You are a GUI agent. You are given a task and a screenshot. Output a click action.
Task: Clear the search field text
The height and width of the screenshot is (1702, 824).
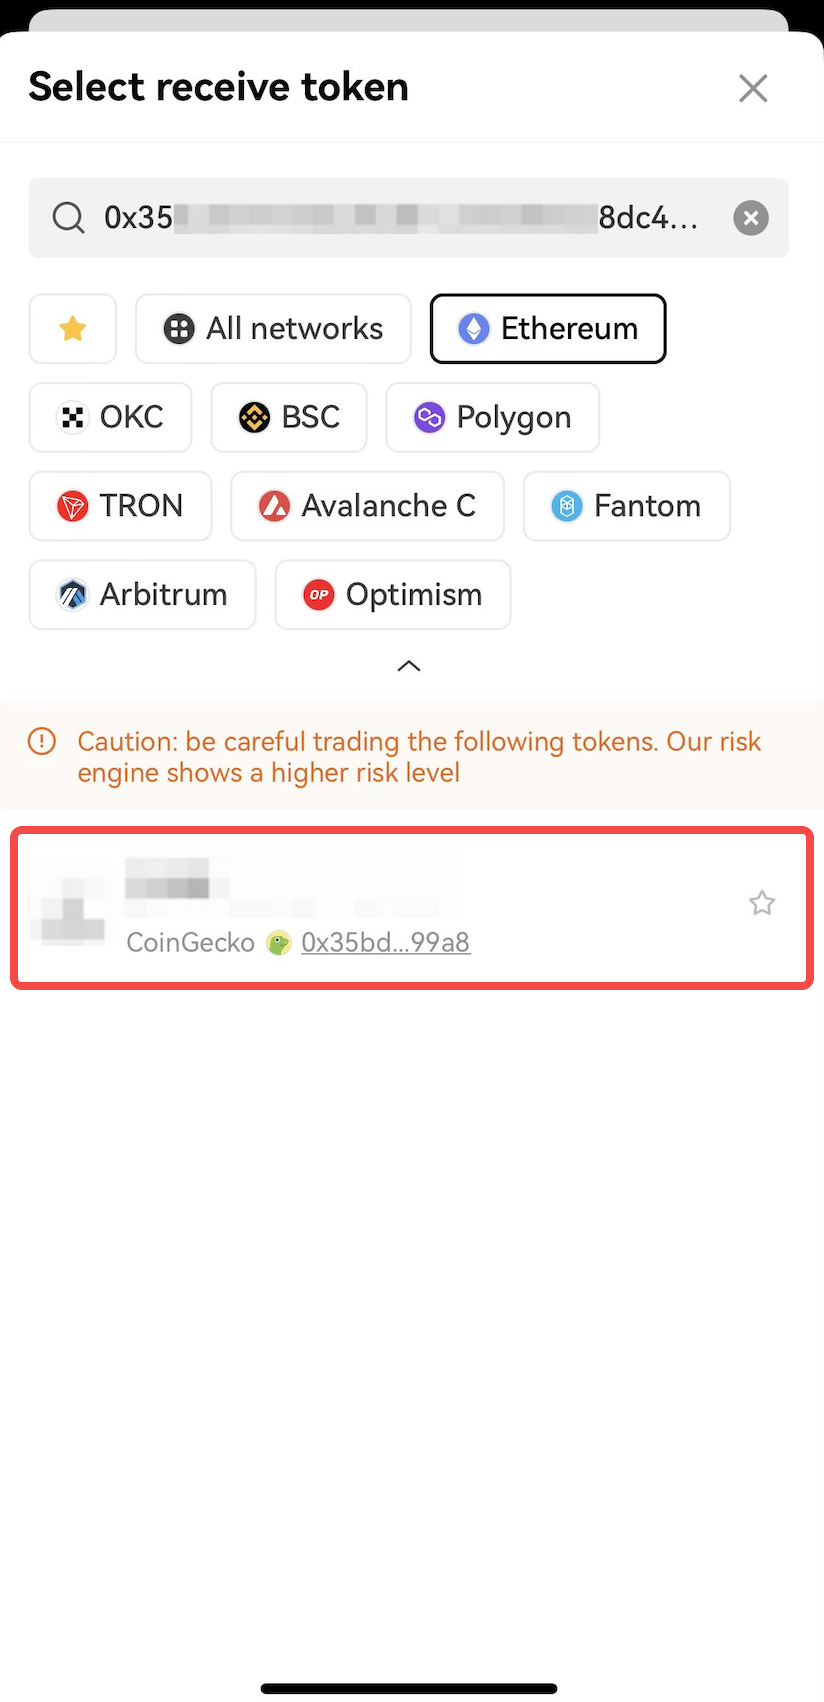click(x=751, y=217)
